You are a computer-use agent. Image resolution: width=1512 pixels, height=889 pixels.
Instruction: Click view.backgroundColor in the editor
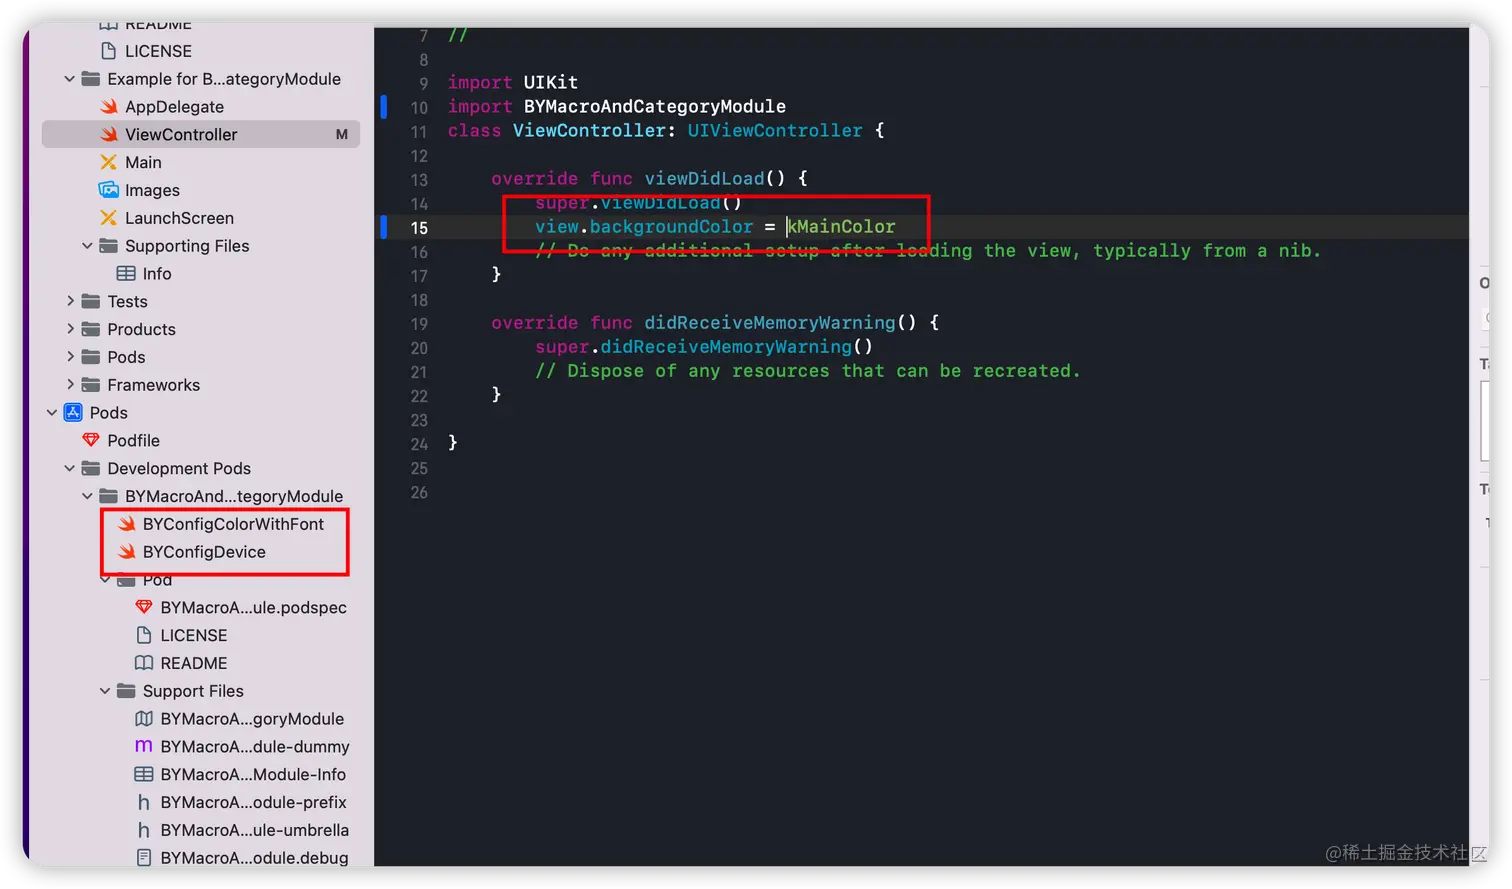(644, 227)
